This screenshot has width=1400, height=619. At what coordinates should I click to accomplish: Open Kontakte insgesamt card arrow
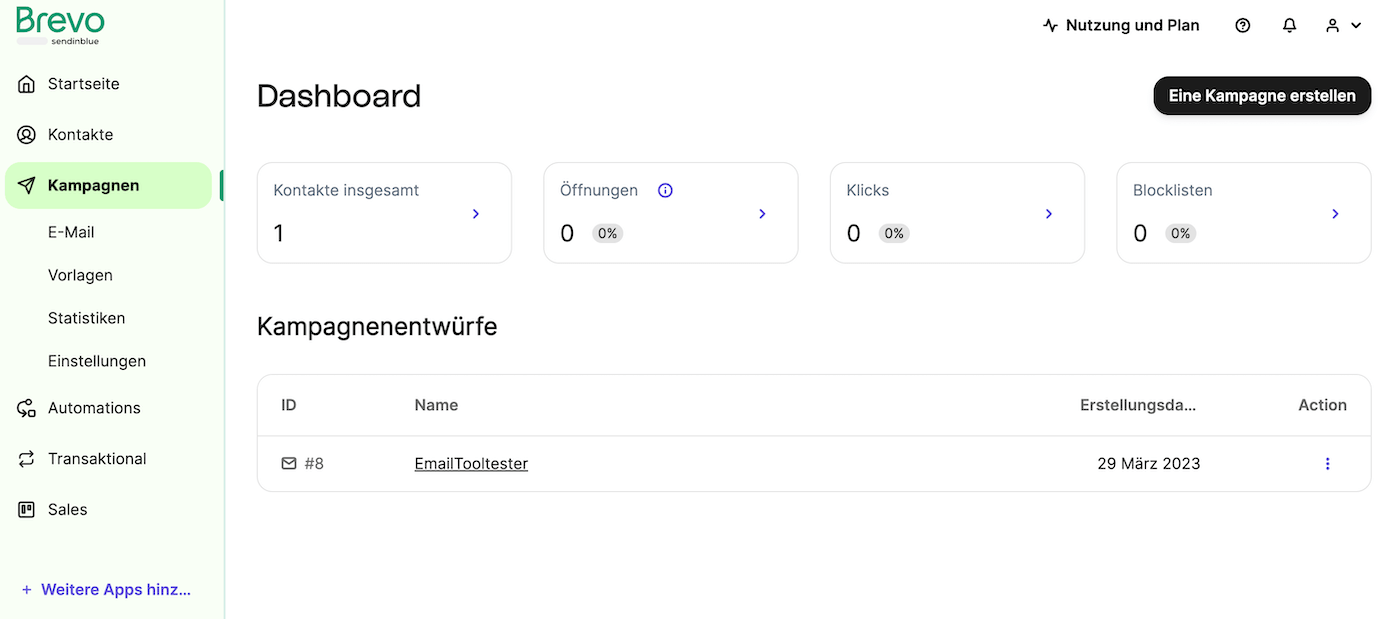click(476, 213)
